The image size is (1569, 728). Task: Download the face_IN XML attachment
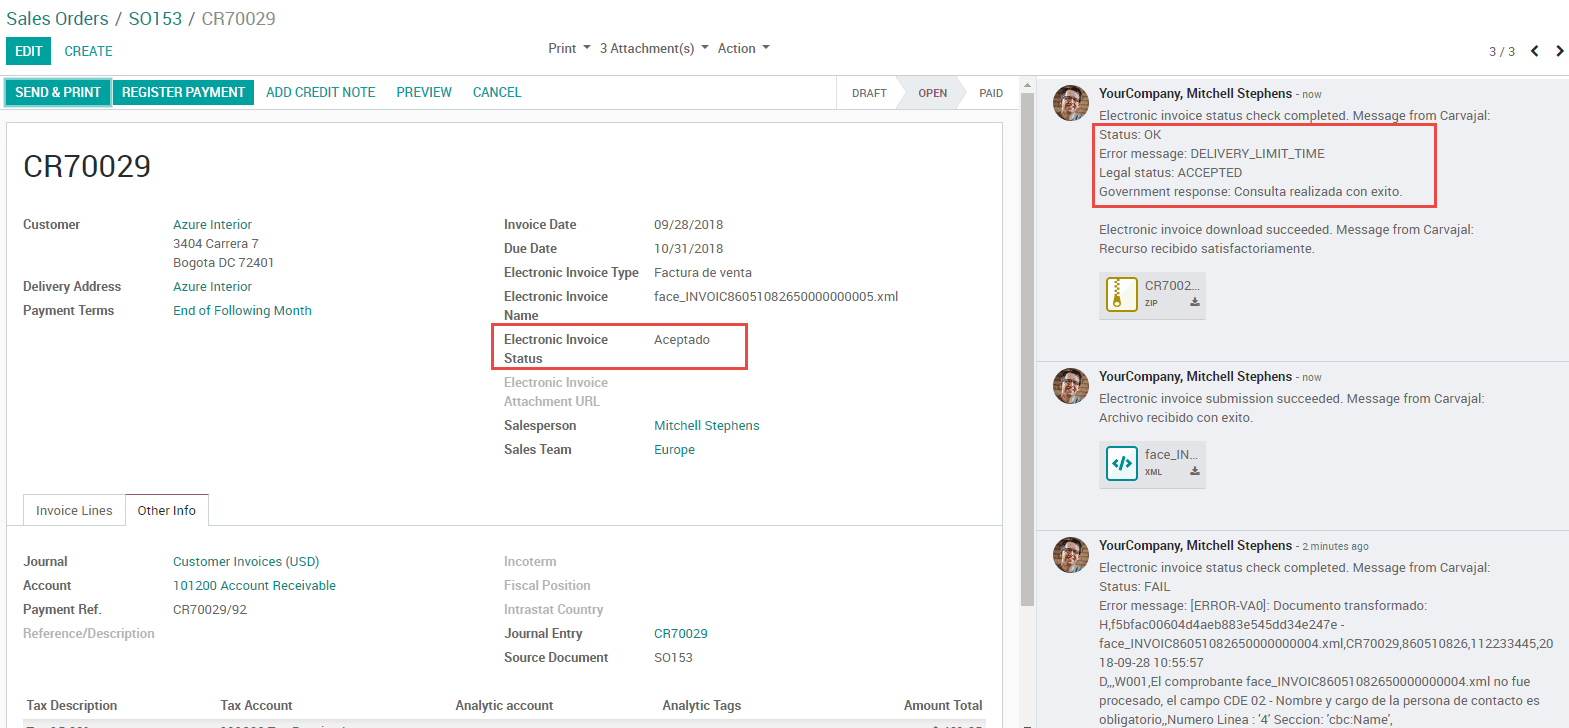(1194, 471)
